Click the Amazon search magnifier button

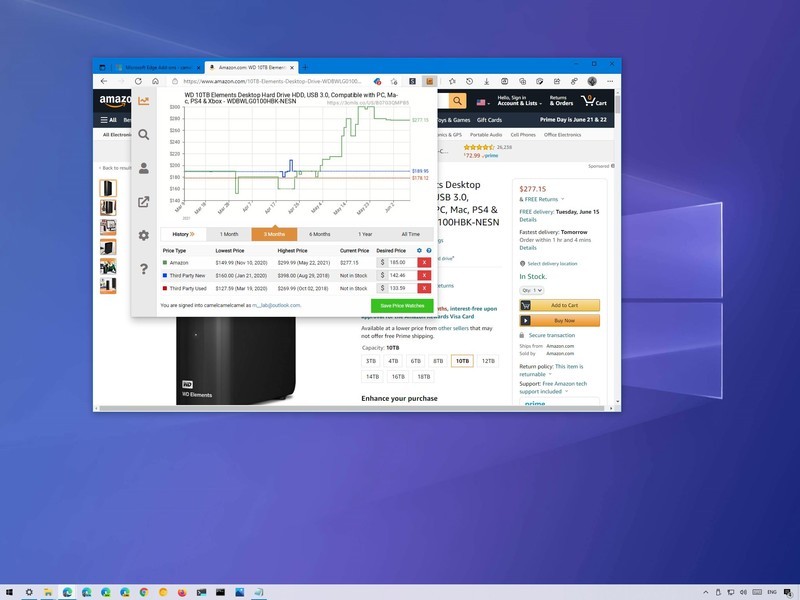coord(457,101)
